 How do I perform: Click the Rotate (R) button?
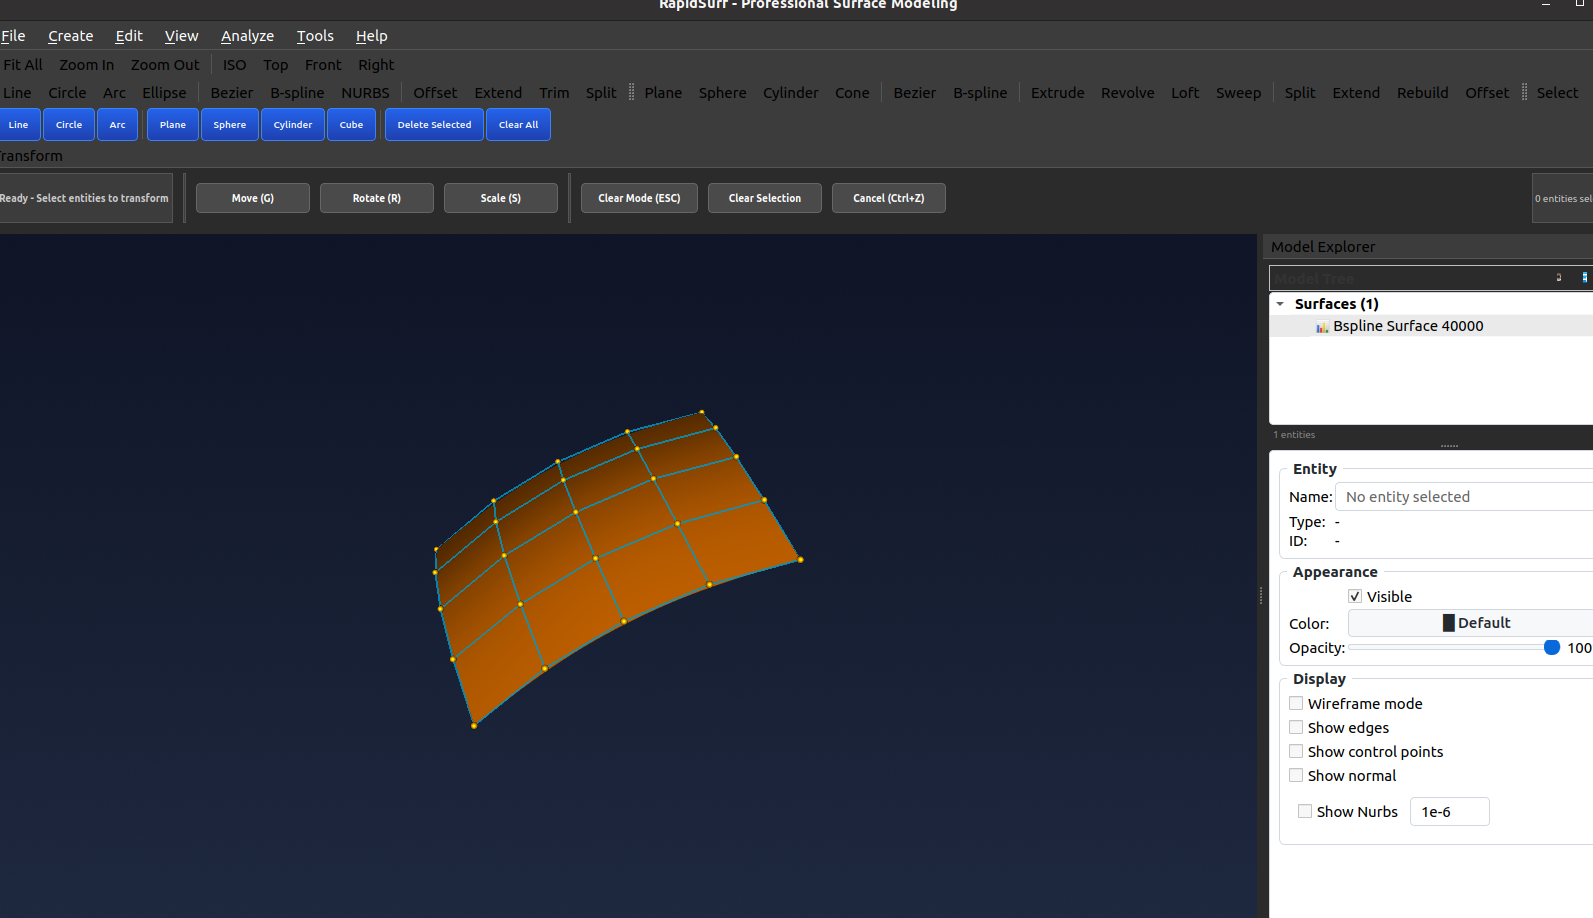pyautogui.click(x=377, y=198)
